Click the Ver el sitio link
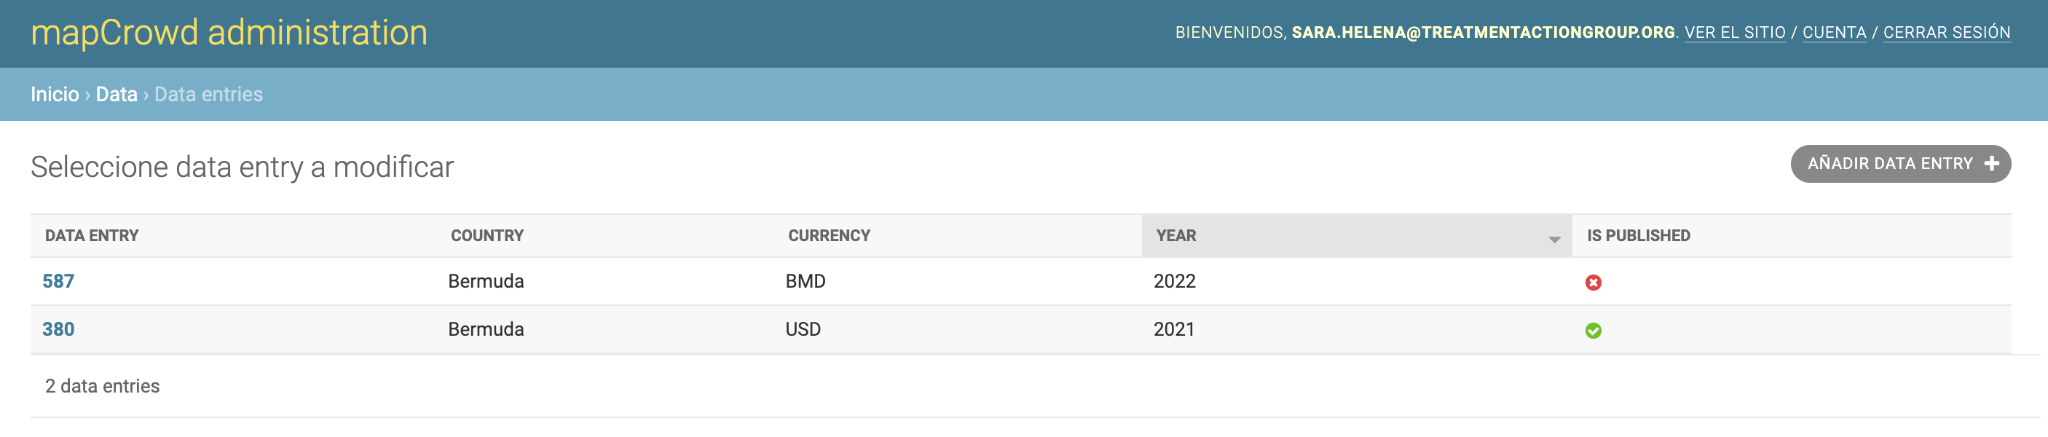Screen dimensions: 2048x437 pyautogui.click(x=1735, y=32)
